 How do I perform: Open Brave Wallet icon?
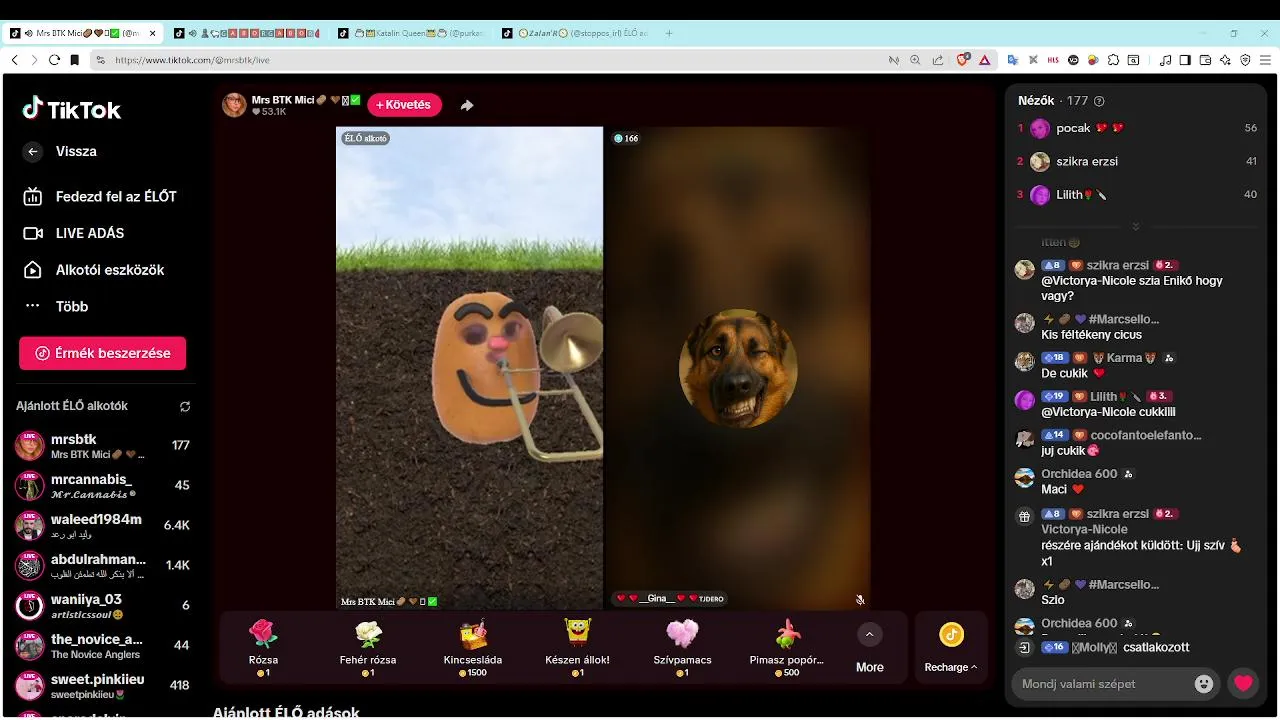(1205, 60)
